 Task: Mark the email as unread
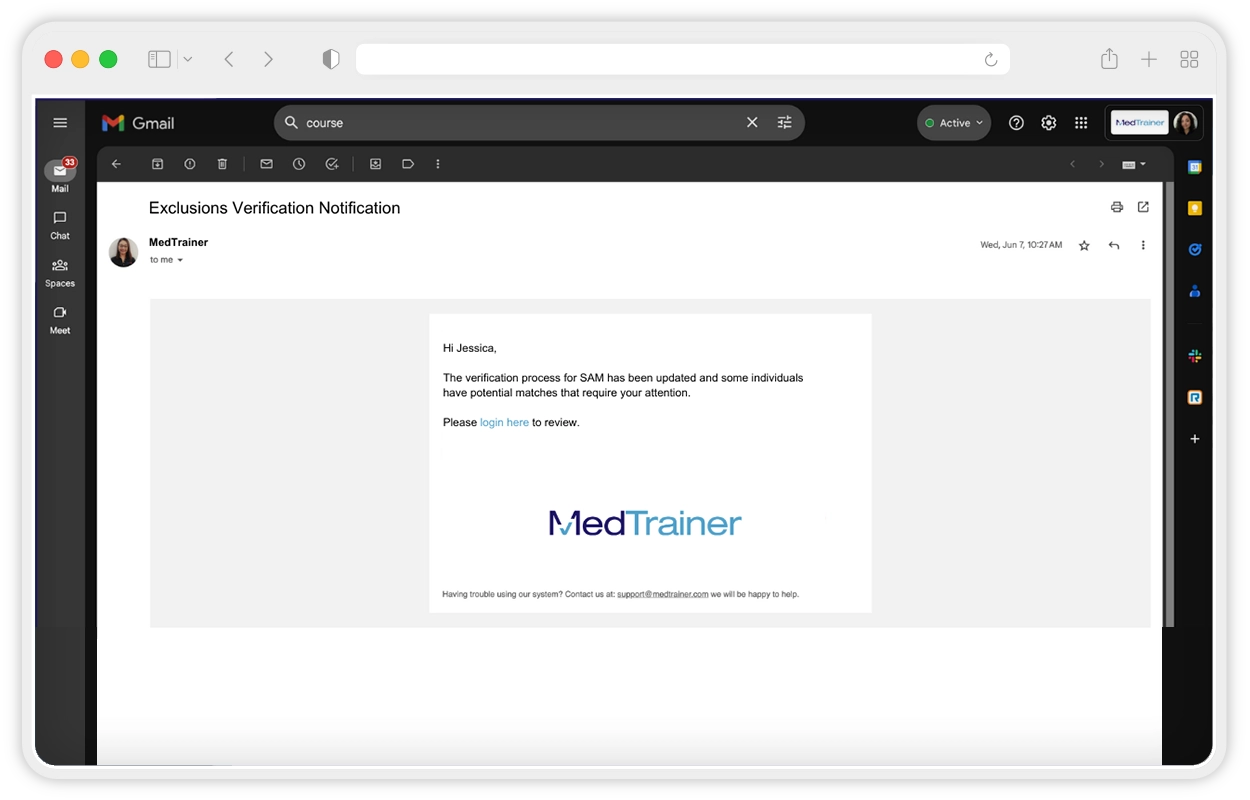[x=266, y=164]
